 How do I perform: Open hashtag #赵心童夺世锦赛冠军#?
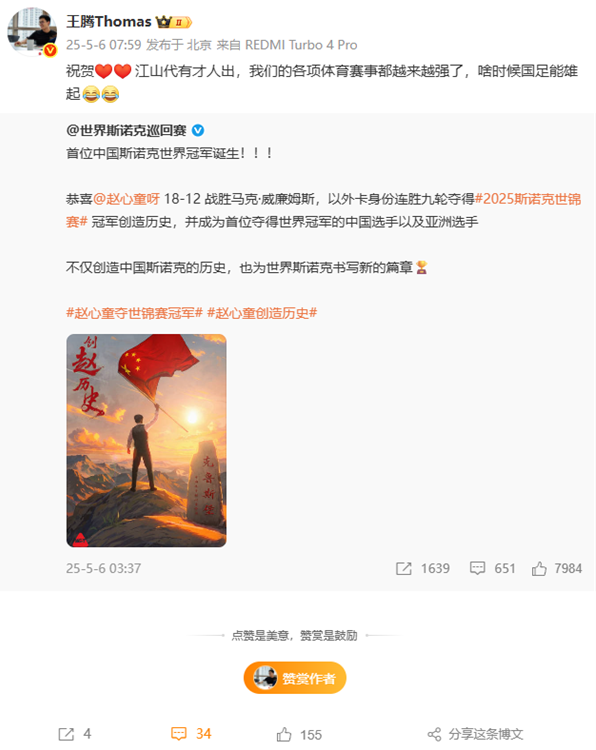tap(134, 313)
